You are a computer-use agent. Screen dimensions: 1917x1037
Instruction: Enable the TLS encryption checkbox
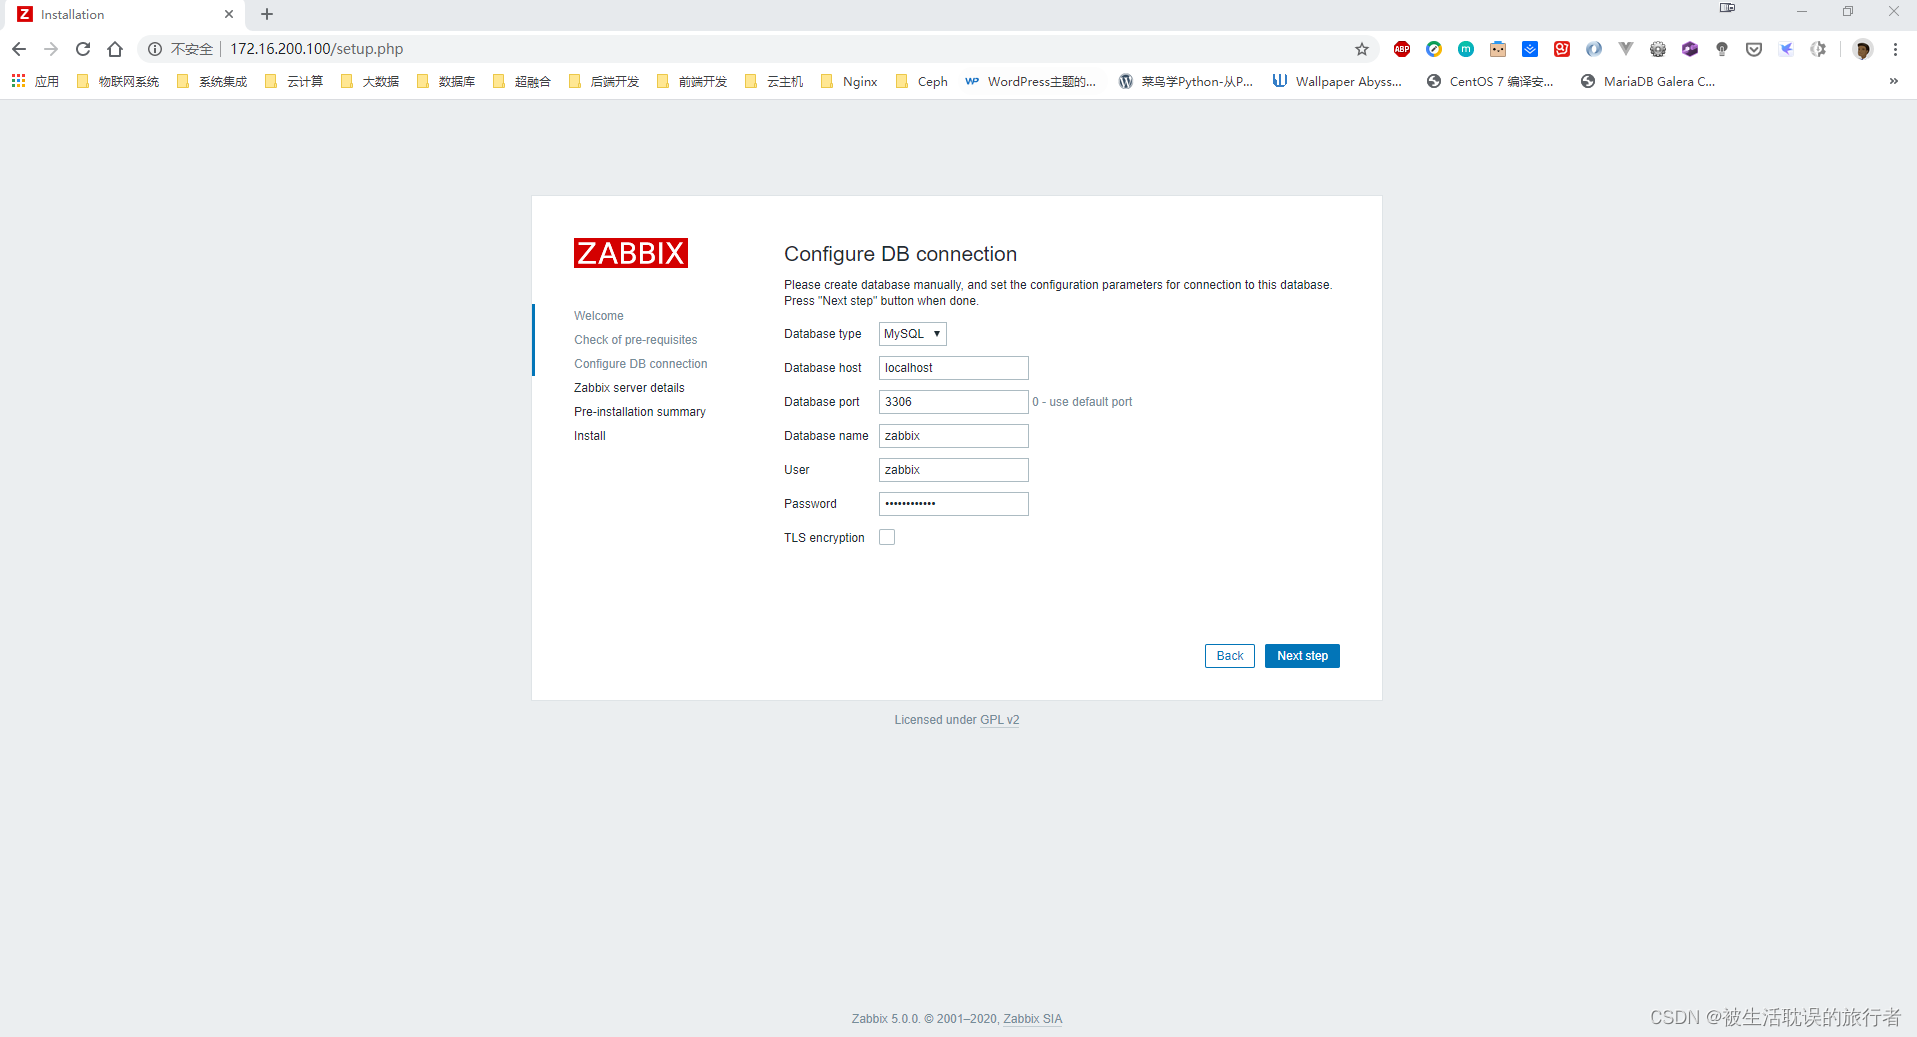[887, 538]
